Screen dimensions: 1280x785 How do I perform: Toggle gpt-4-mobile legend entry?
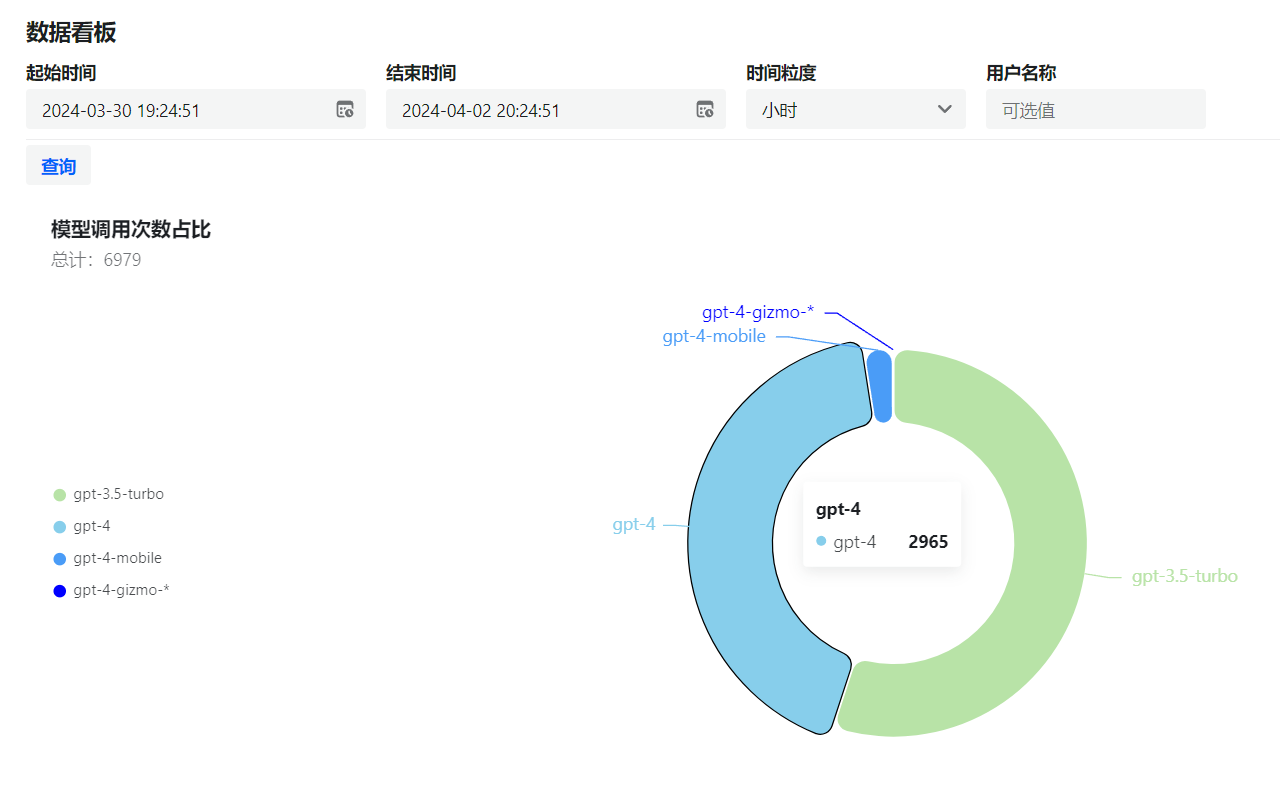click(108, 558)
